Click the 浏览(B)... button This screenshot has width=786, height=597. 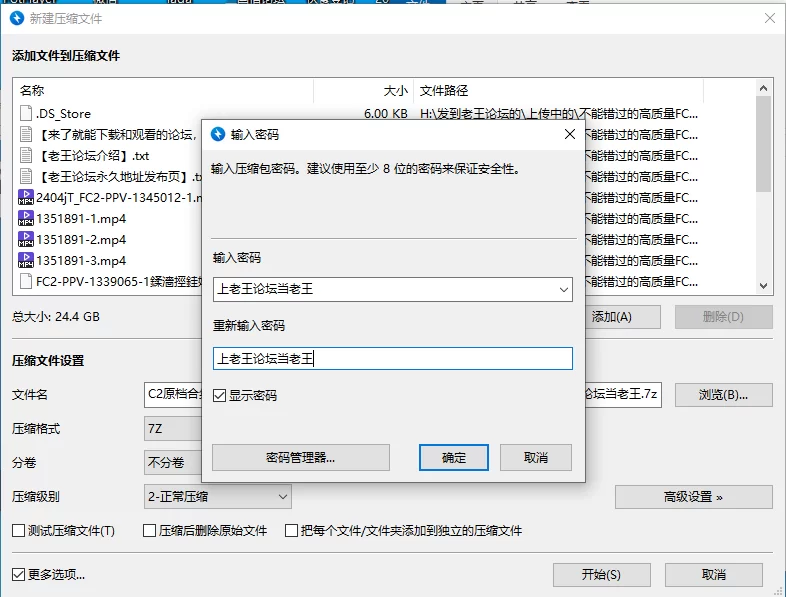[x=723, y=395]
